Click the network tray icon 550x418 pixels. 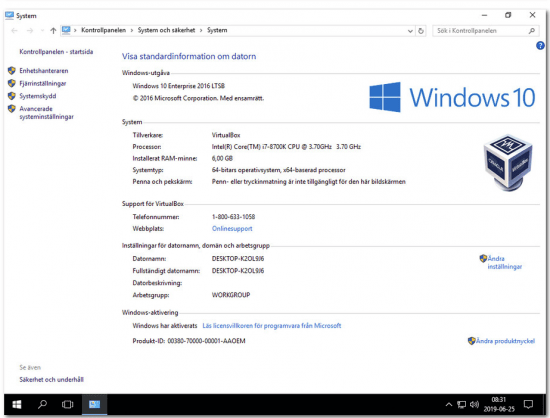(x=462, y=405)
